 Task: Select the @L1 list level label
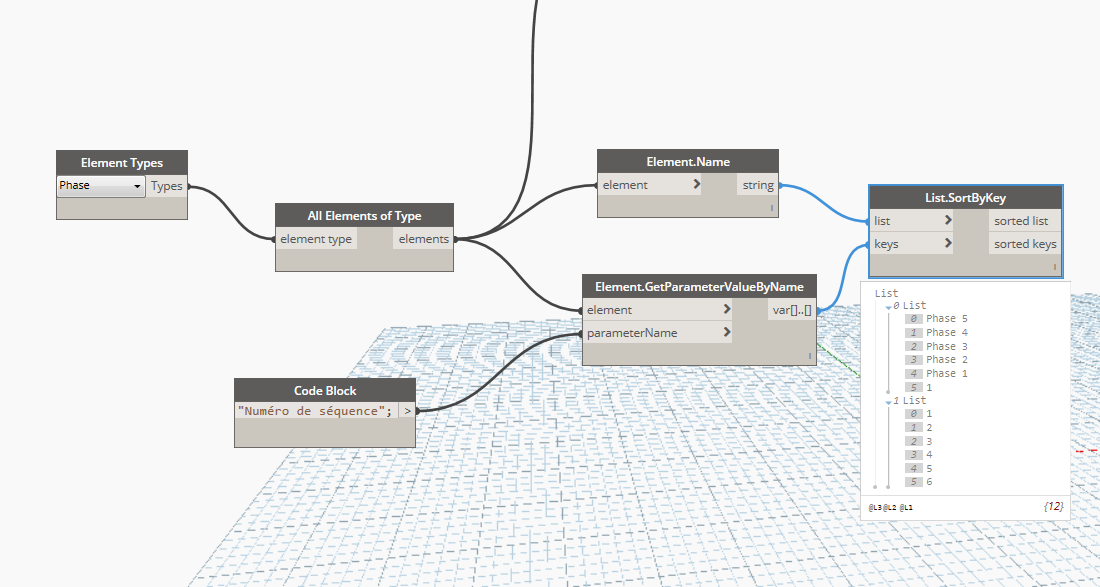pos(906,508)
